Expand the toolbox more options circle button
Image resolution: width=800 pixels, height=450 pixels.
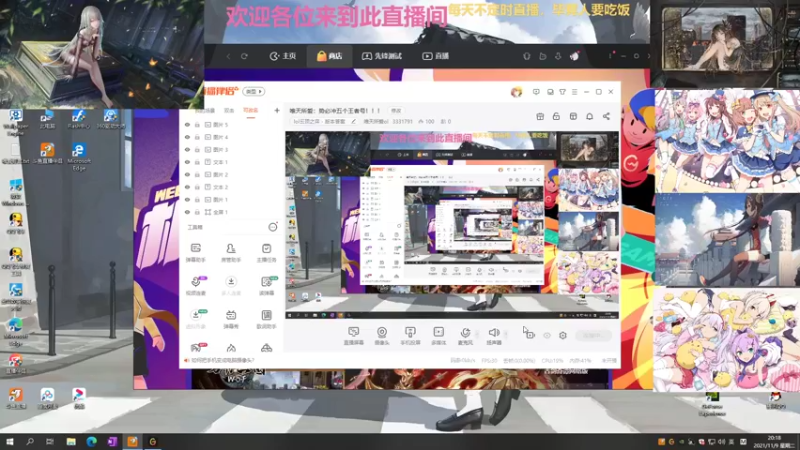point(273,227)
